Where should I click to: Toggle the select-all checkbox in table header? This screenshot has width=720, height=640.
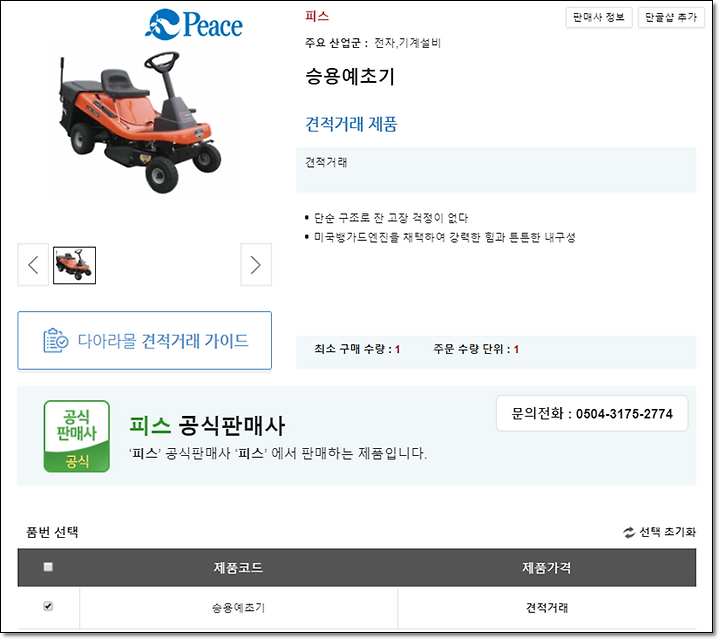pyautogui.click(x=48, y=567)
